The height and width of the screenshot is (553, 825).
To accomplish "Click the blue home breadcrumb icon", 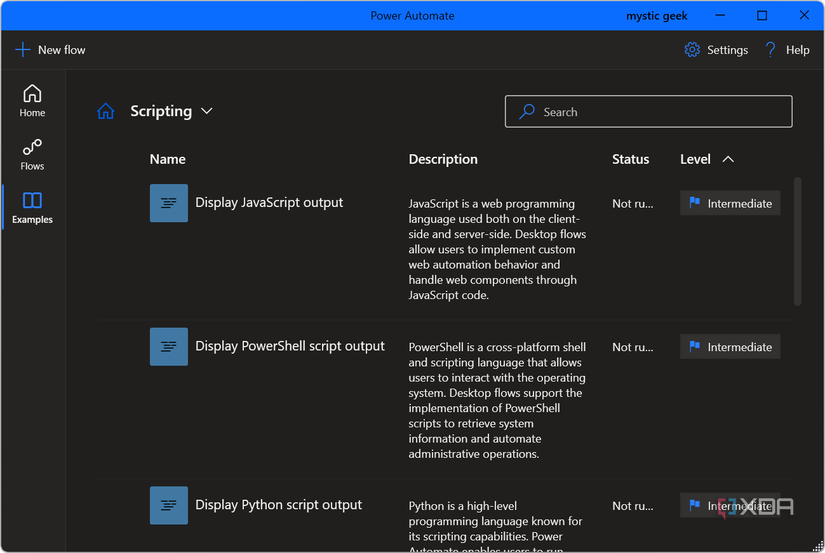I will (106, 111).
